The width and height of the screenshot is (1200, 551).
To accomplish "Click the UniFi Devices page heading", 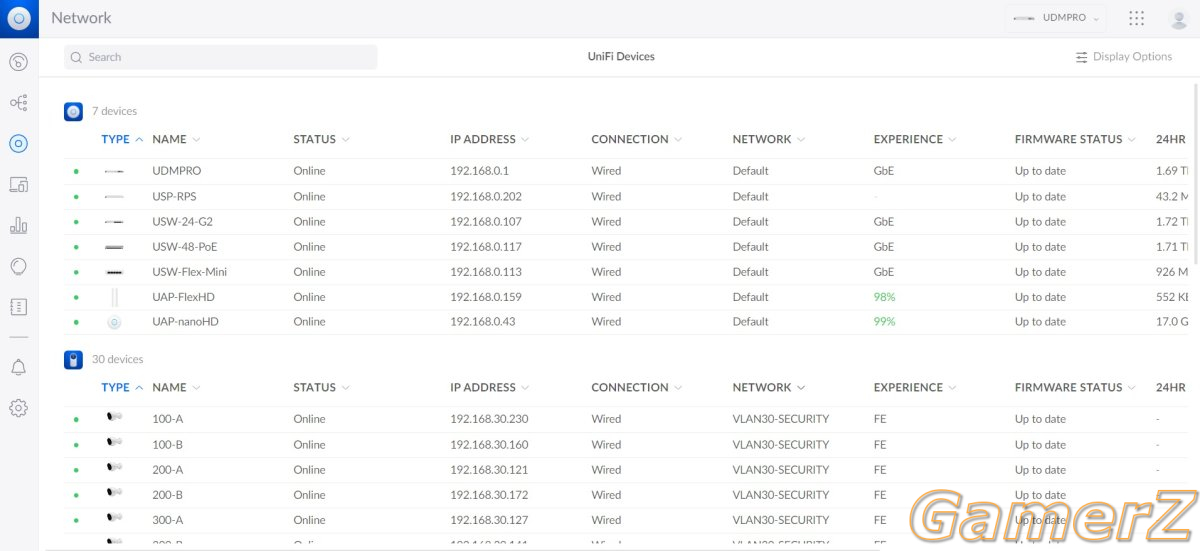I will [x=621, y=57].
